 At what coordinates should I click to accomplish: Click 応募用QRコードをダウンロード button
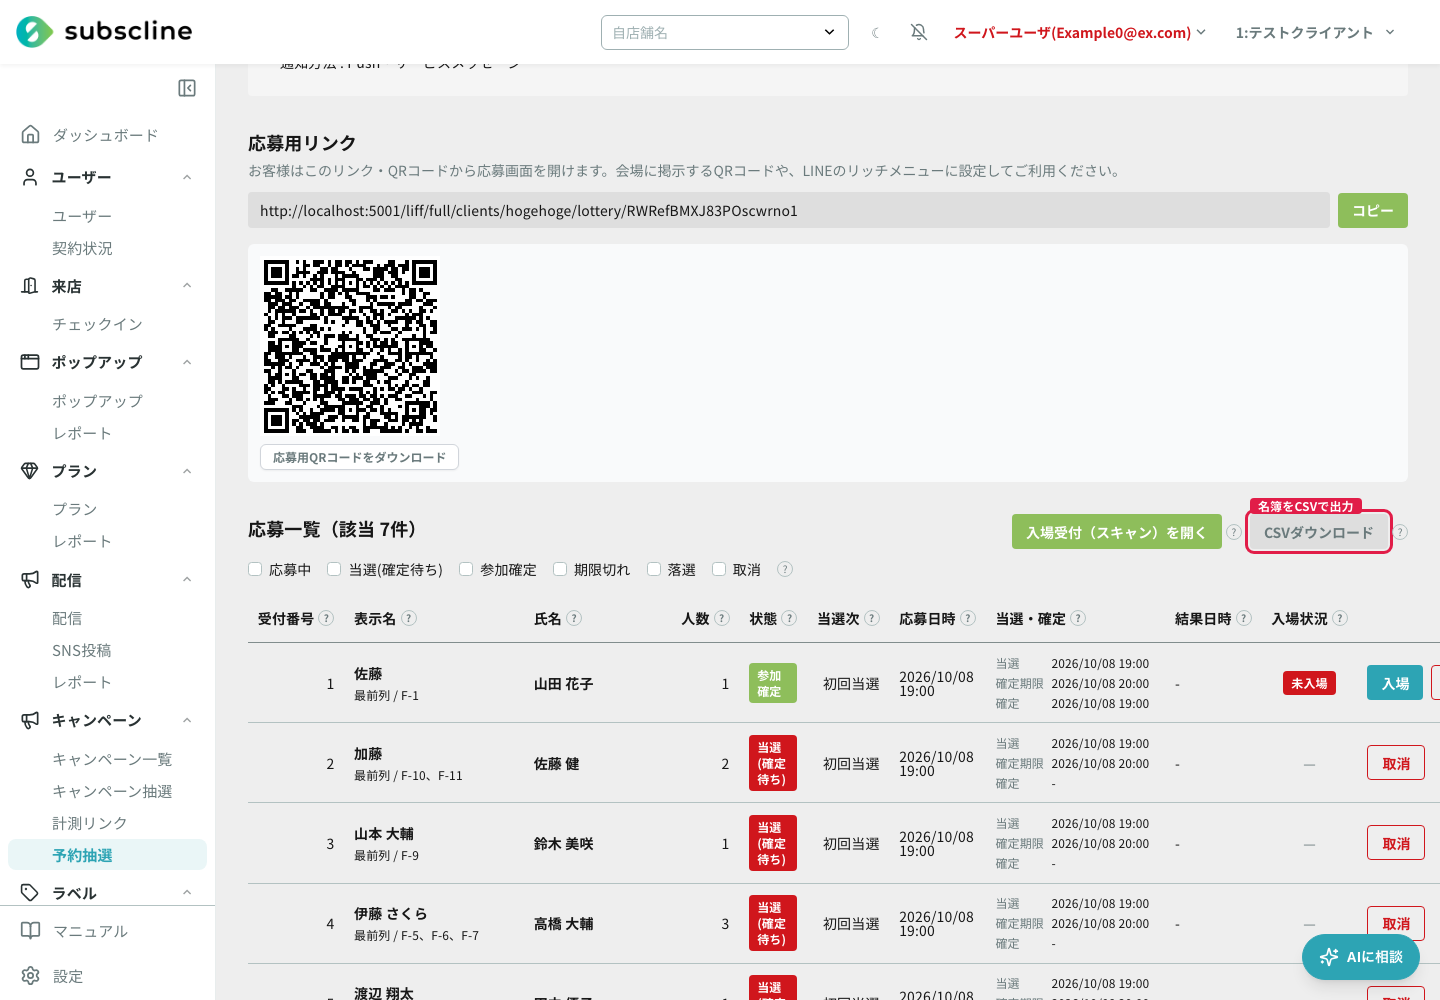[x=360, y=457]
